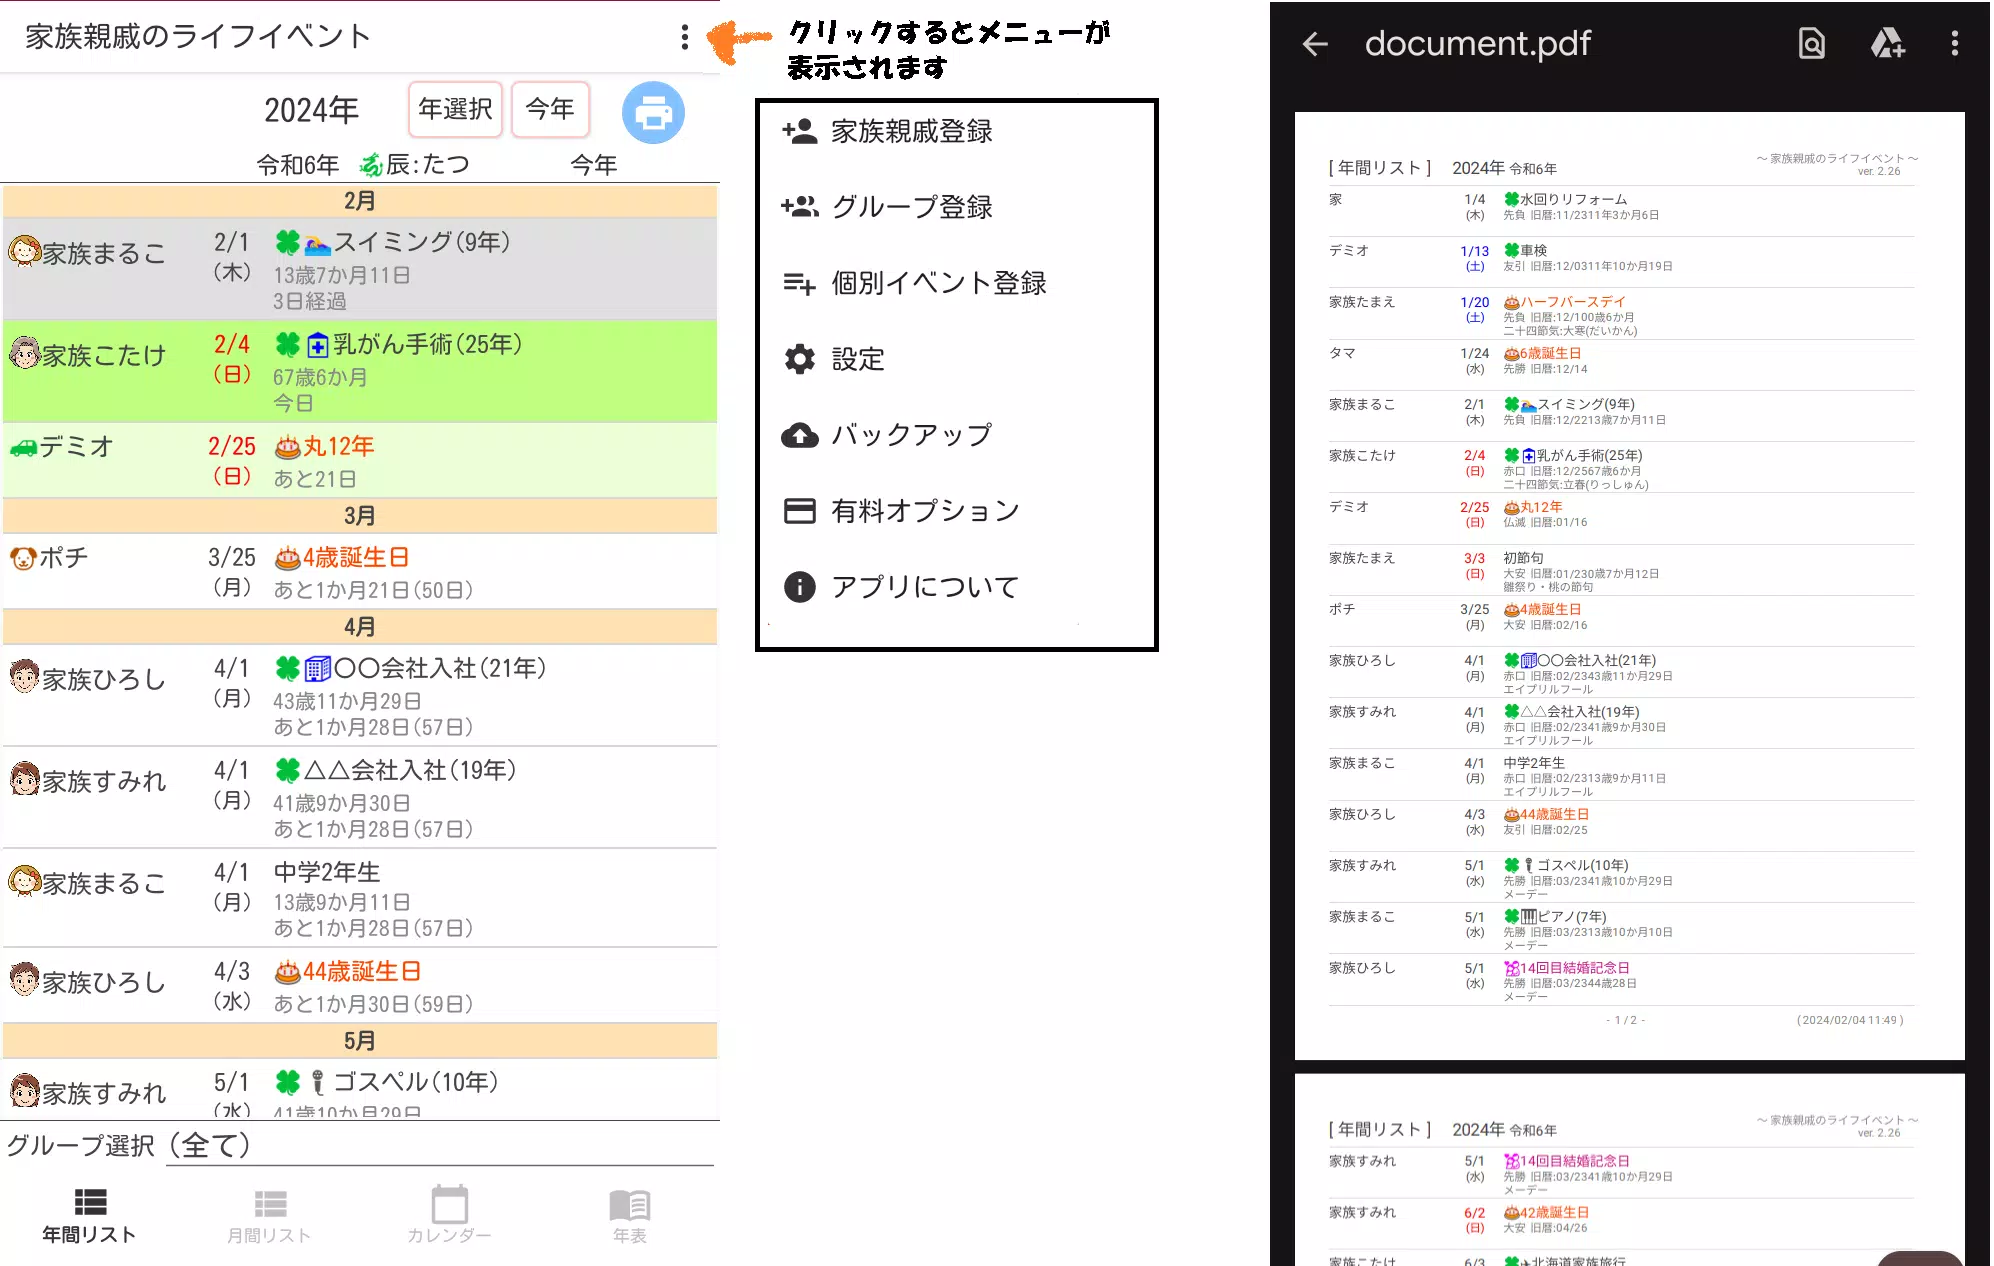Open the 44歳誕生日 event row
The width and height of the screenshot is (1994, 1266).
(x=360, y=985)
